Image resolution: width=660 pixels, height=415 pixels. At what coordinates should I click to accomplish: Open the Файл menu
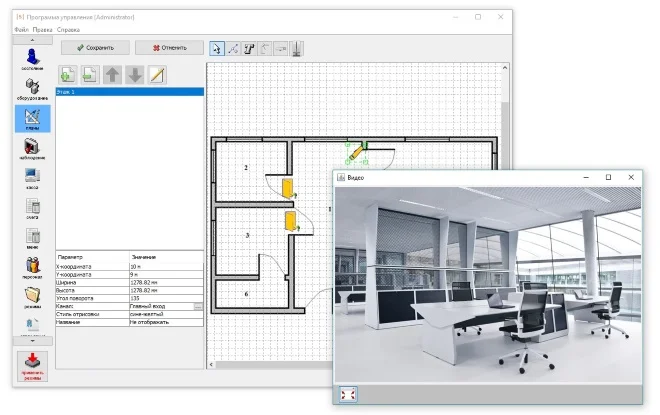click(x=21, y=30)
